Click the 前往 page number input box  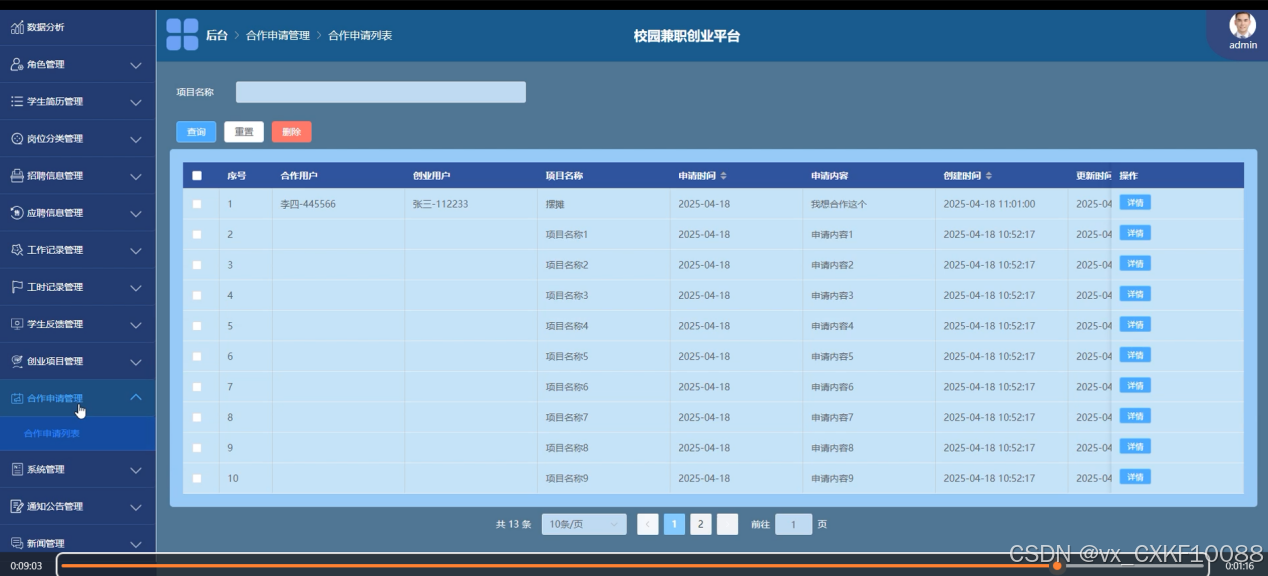tap(794, 524)
